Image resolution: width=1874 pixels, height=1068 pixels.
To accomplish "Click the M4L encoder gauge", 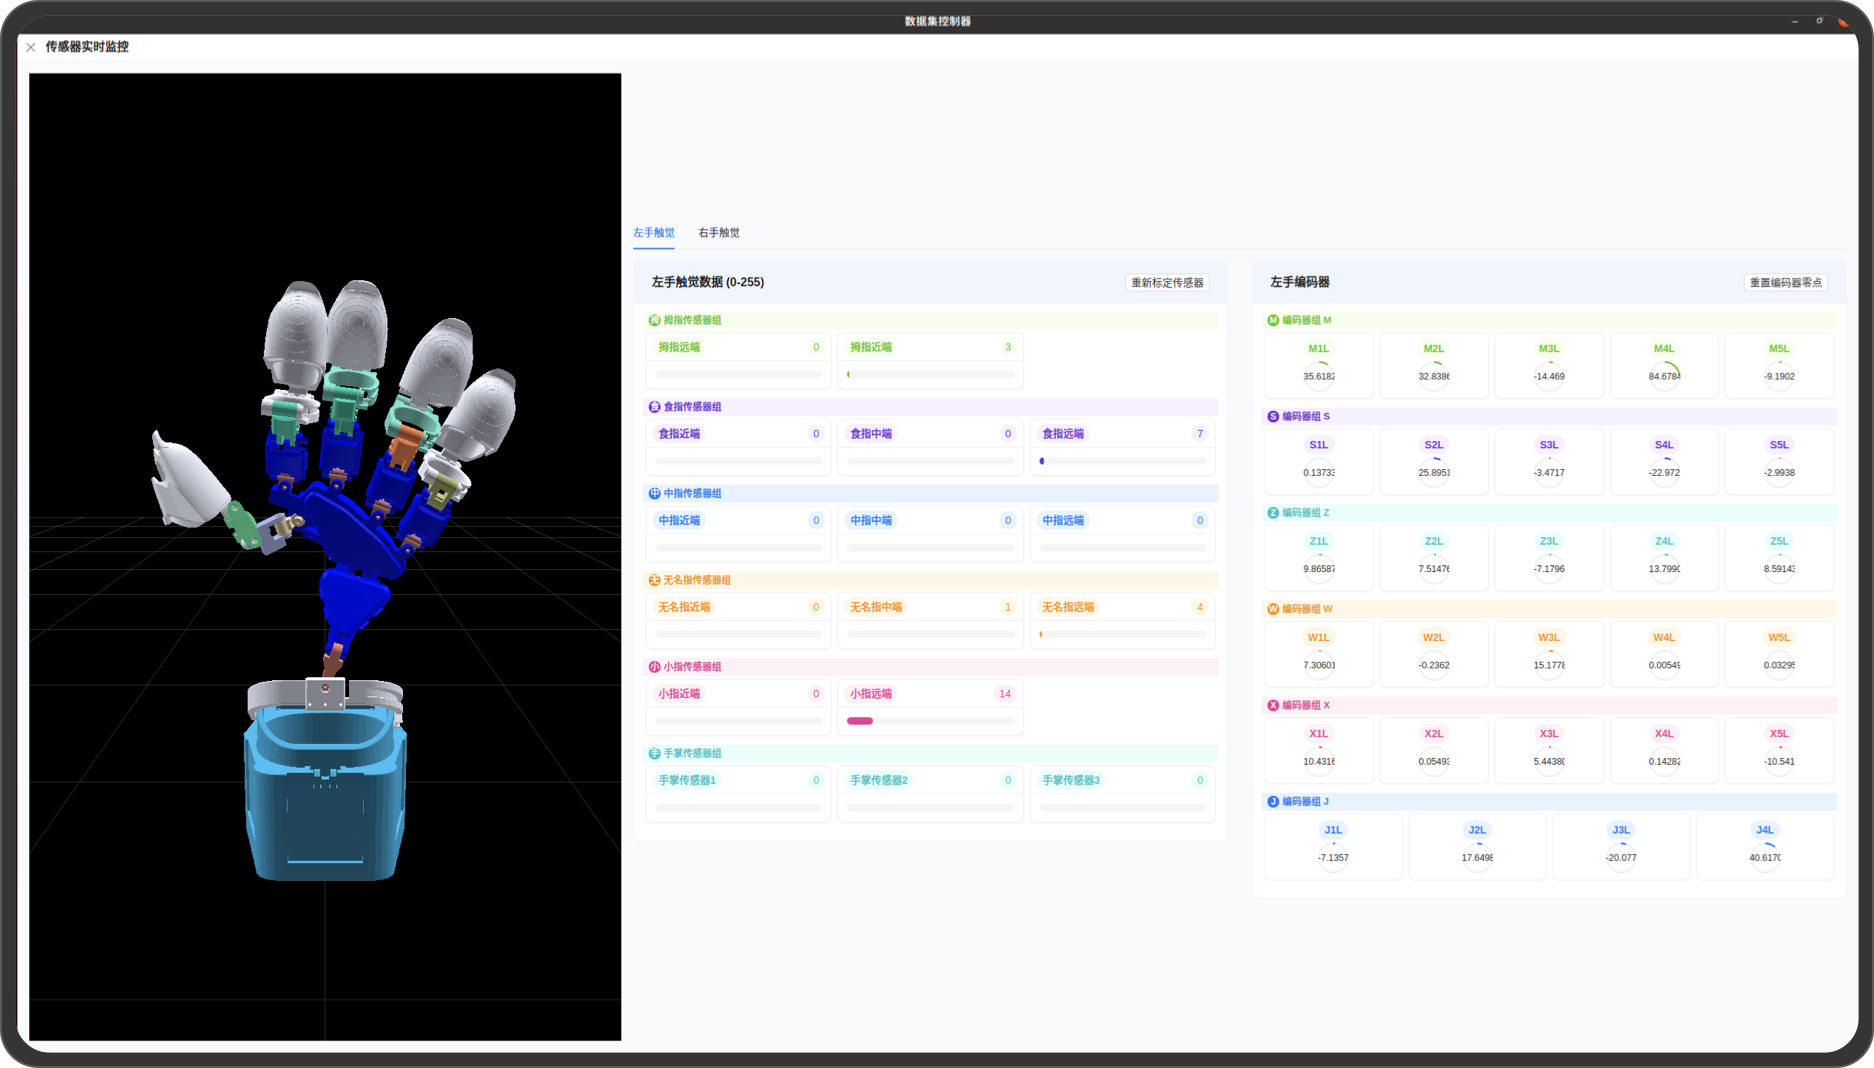I will coord(1664,367).
